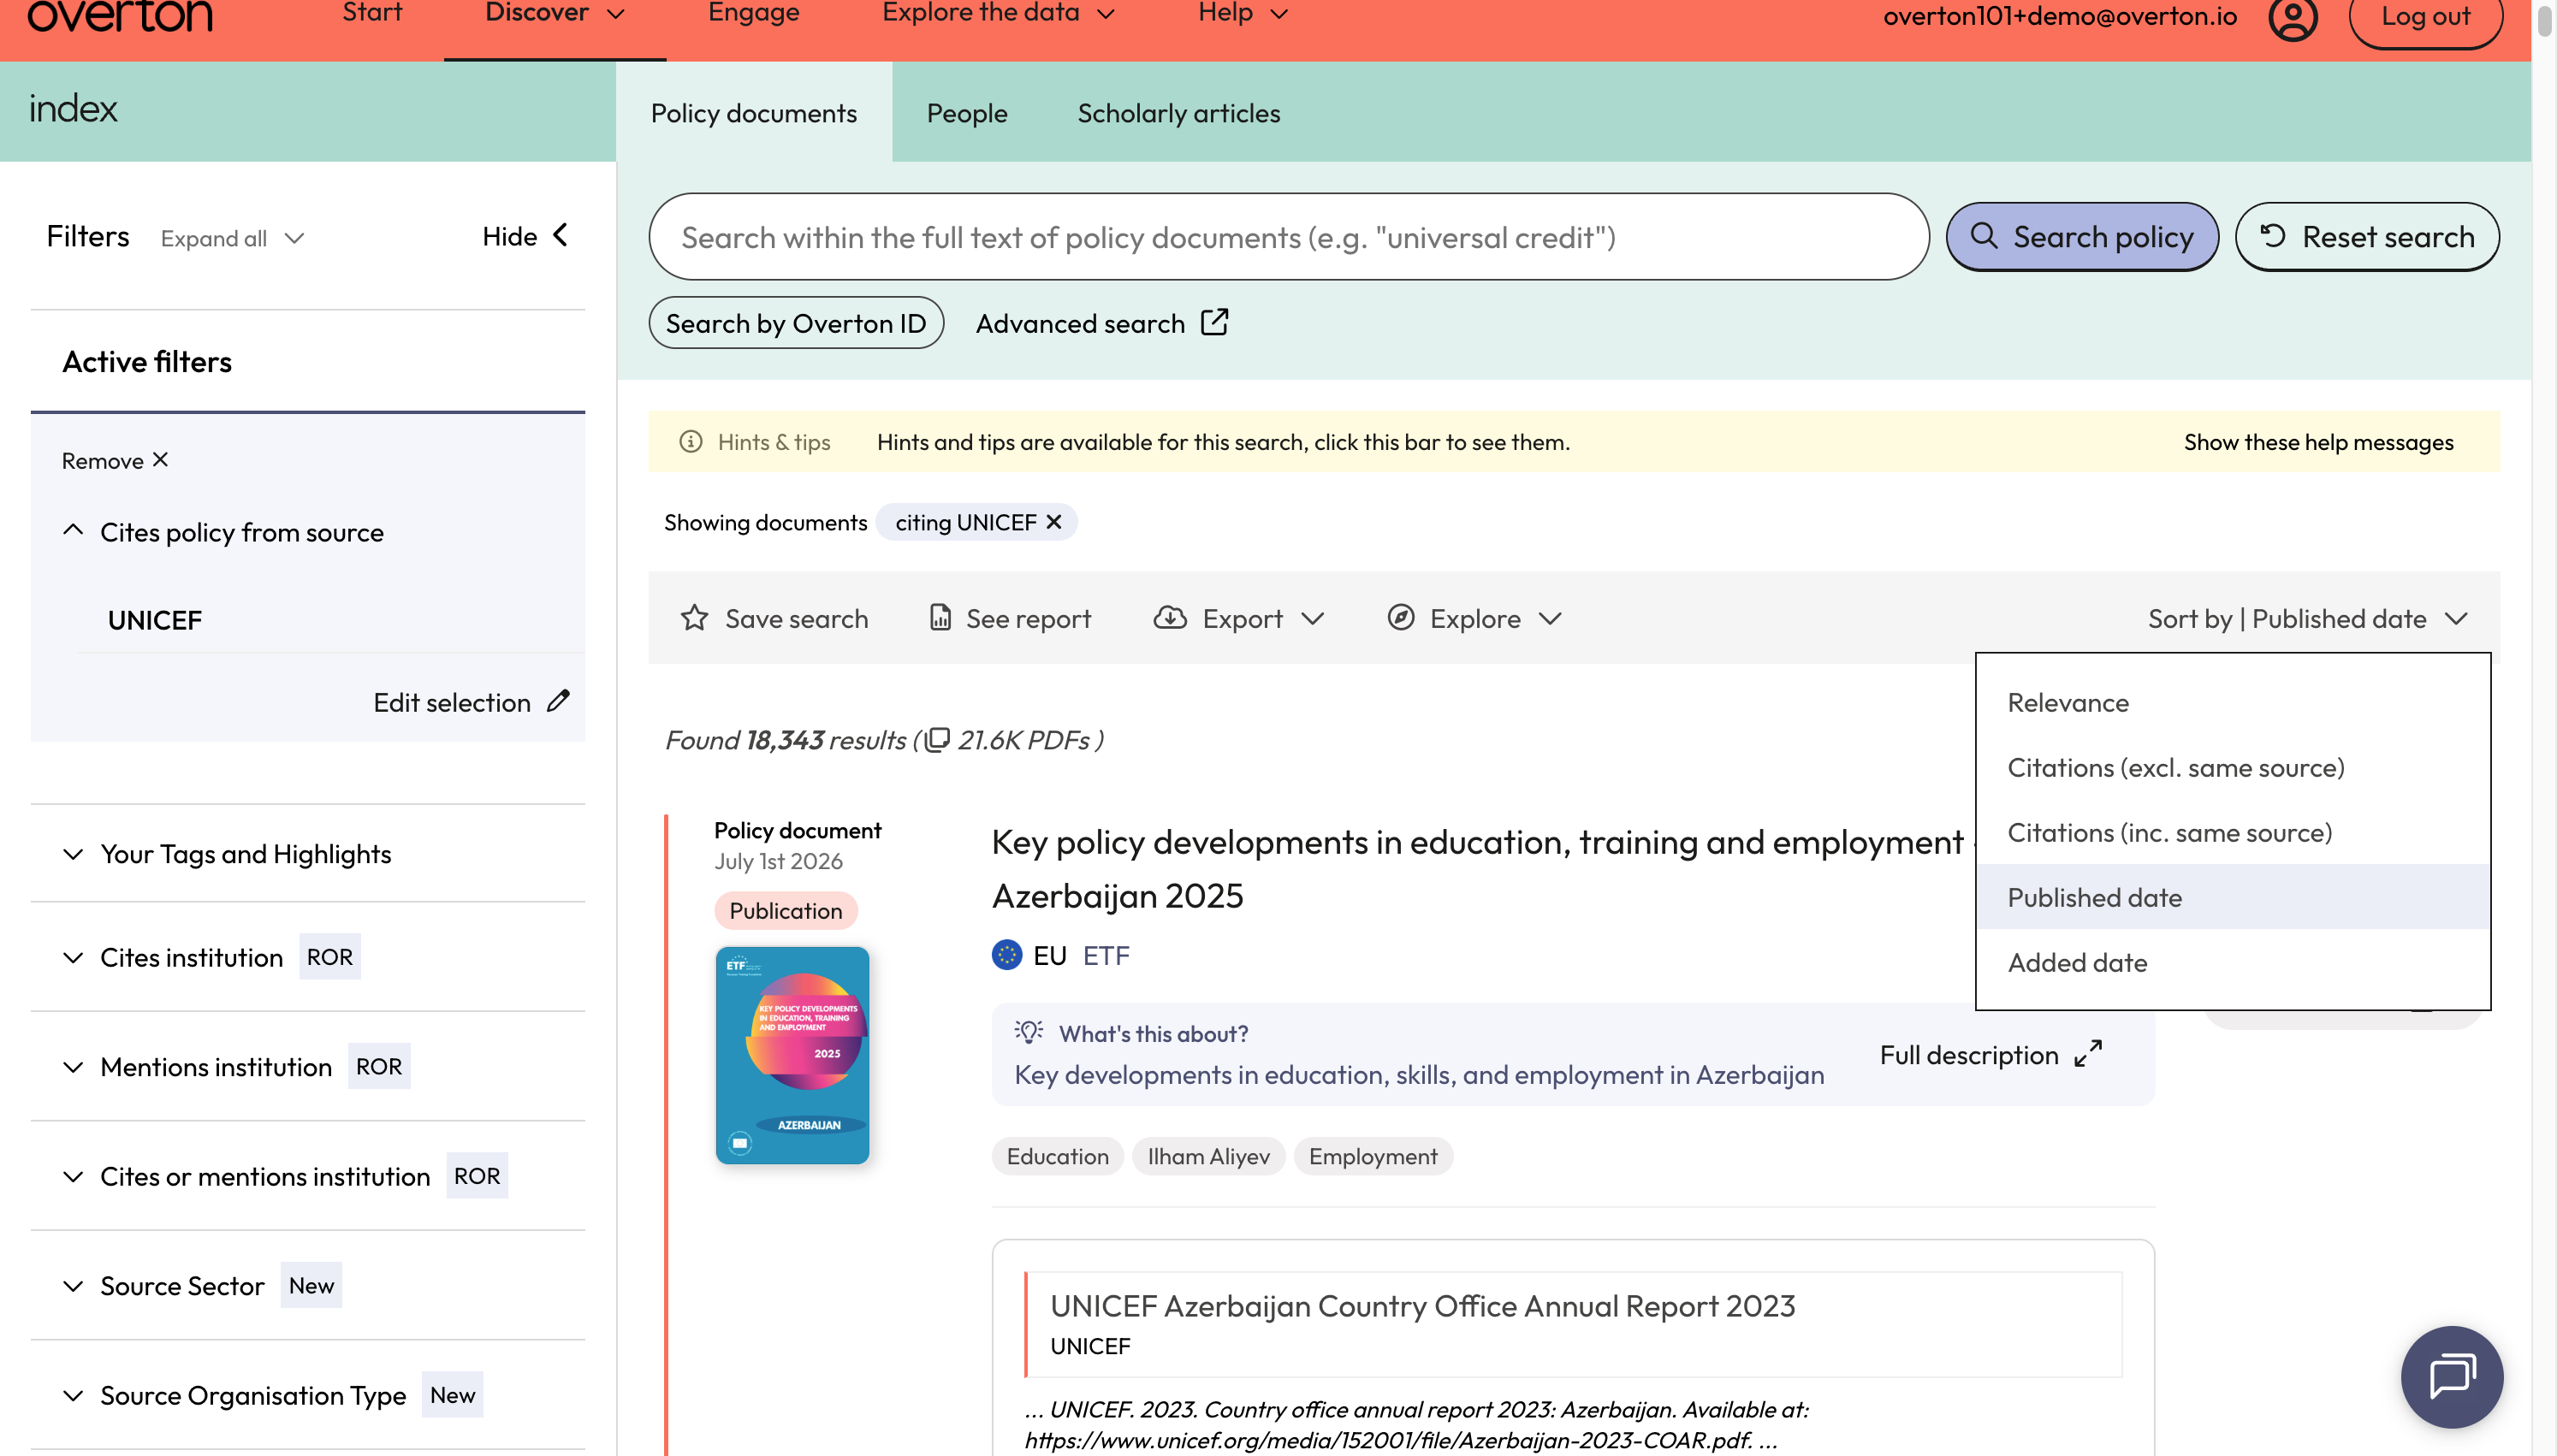Select Citations (excl. same source) option

2232,767
